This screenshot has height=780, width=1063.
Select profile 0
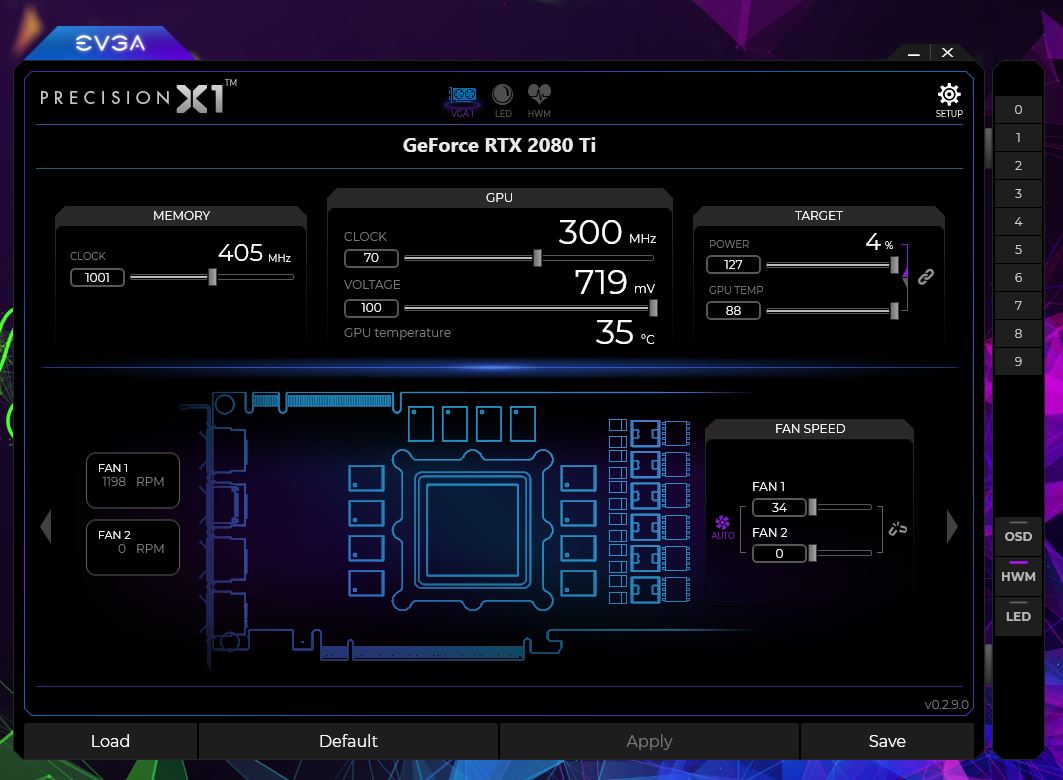coord(1018,110)
